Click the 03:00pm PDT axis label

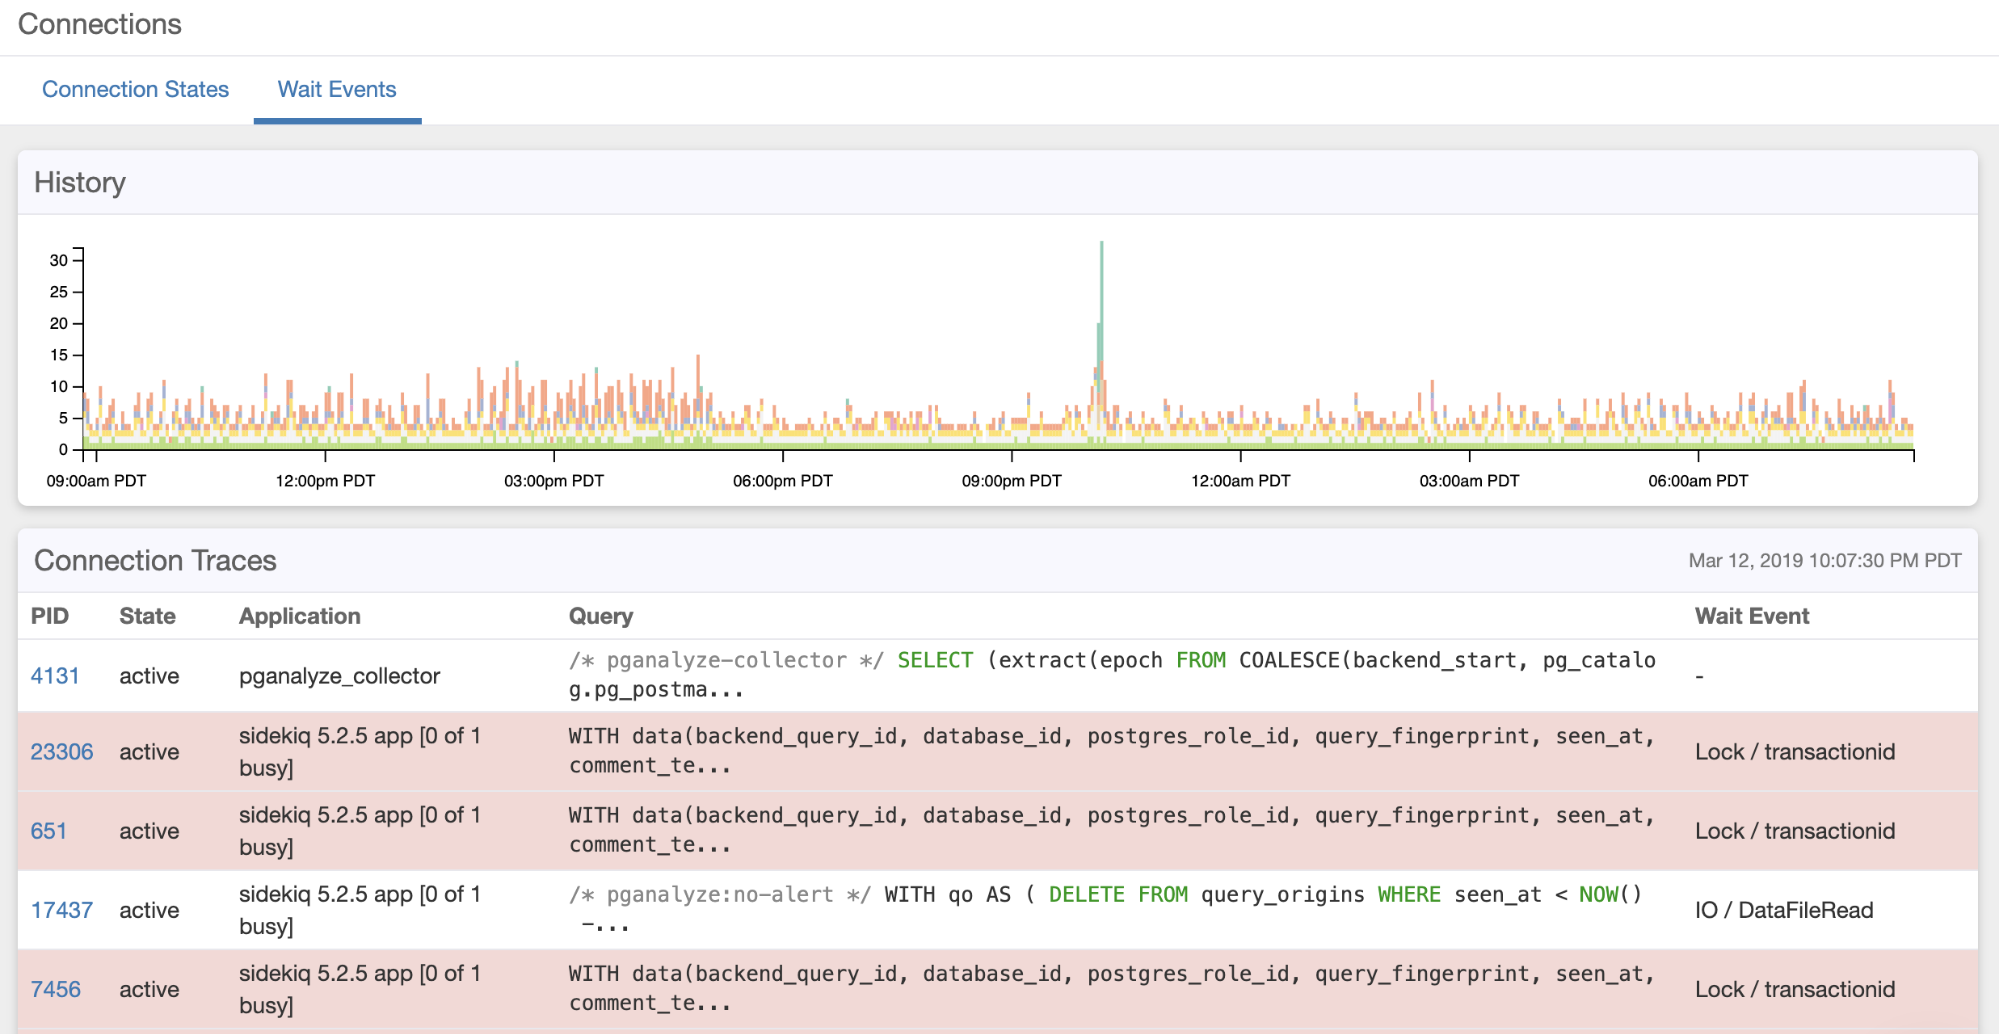pyautogui.click(x=553, y=481)
